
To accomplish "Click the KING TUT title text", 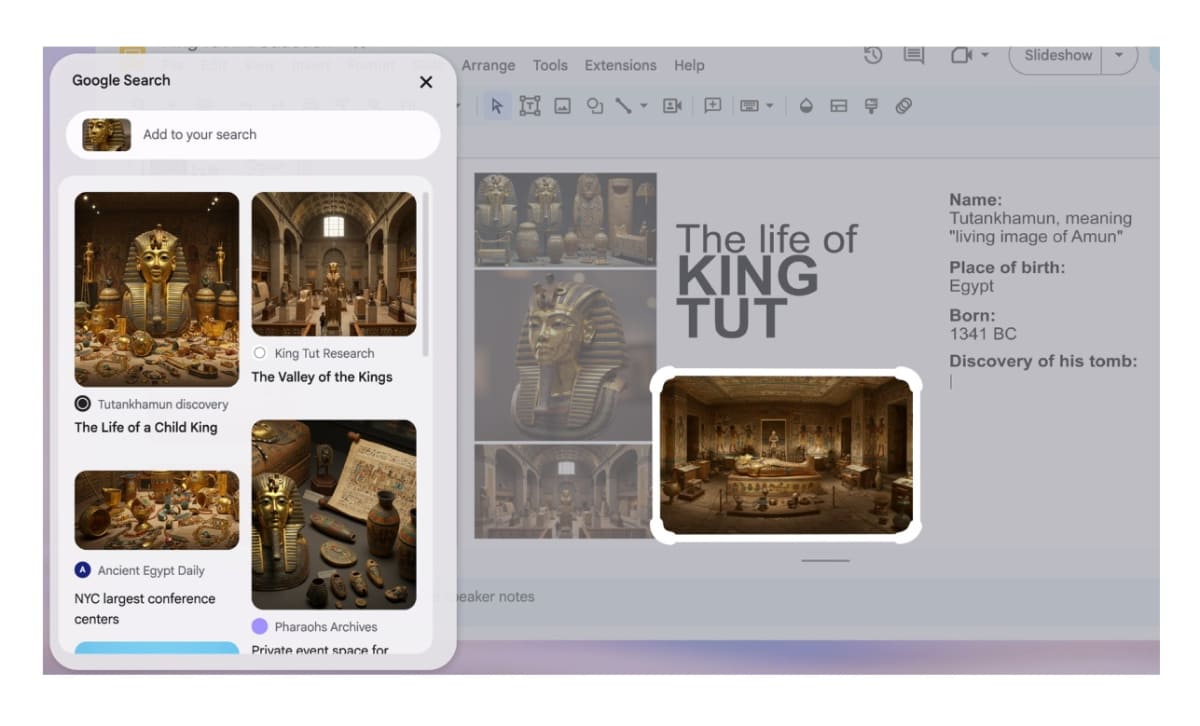I will 747,297.
